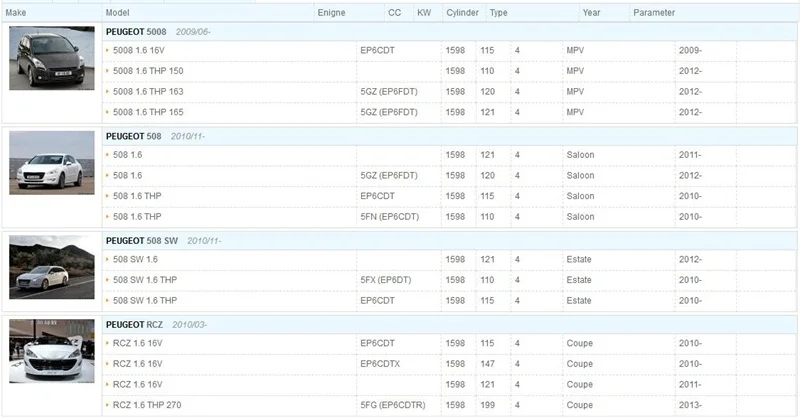This screenshot has height=418, width=800.
Task: Click the 2009- year in 5008 1.6 16V row
Action: (690, 51)
